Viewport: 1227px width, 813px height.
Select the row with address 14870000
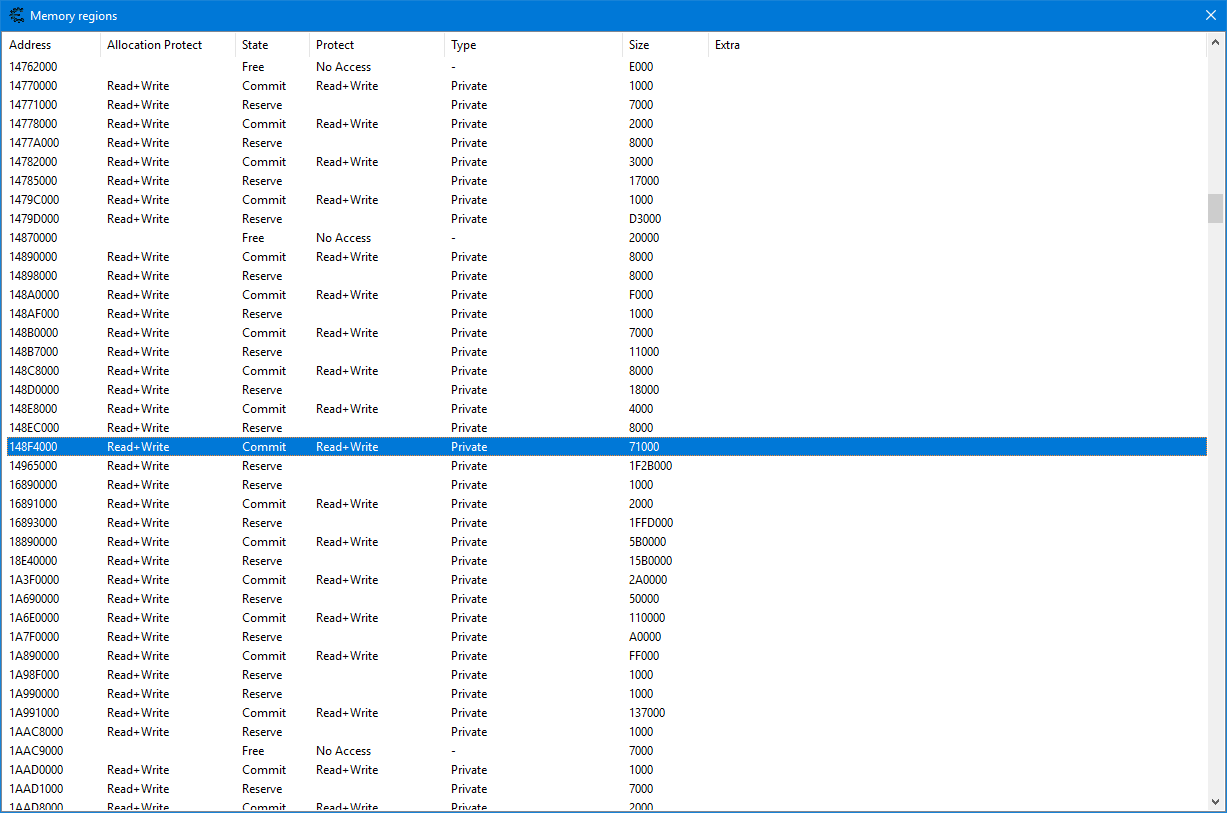(x=33, y=238)
